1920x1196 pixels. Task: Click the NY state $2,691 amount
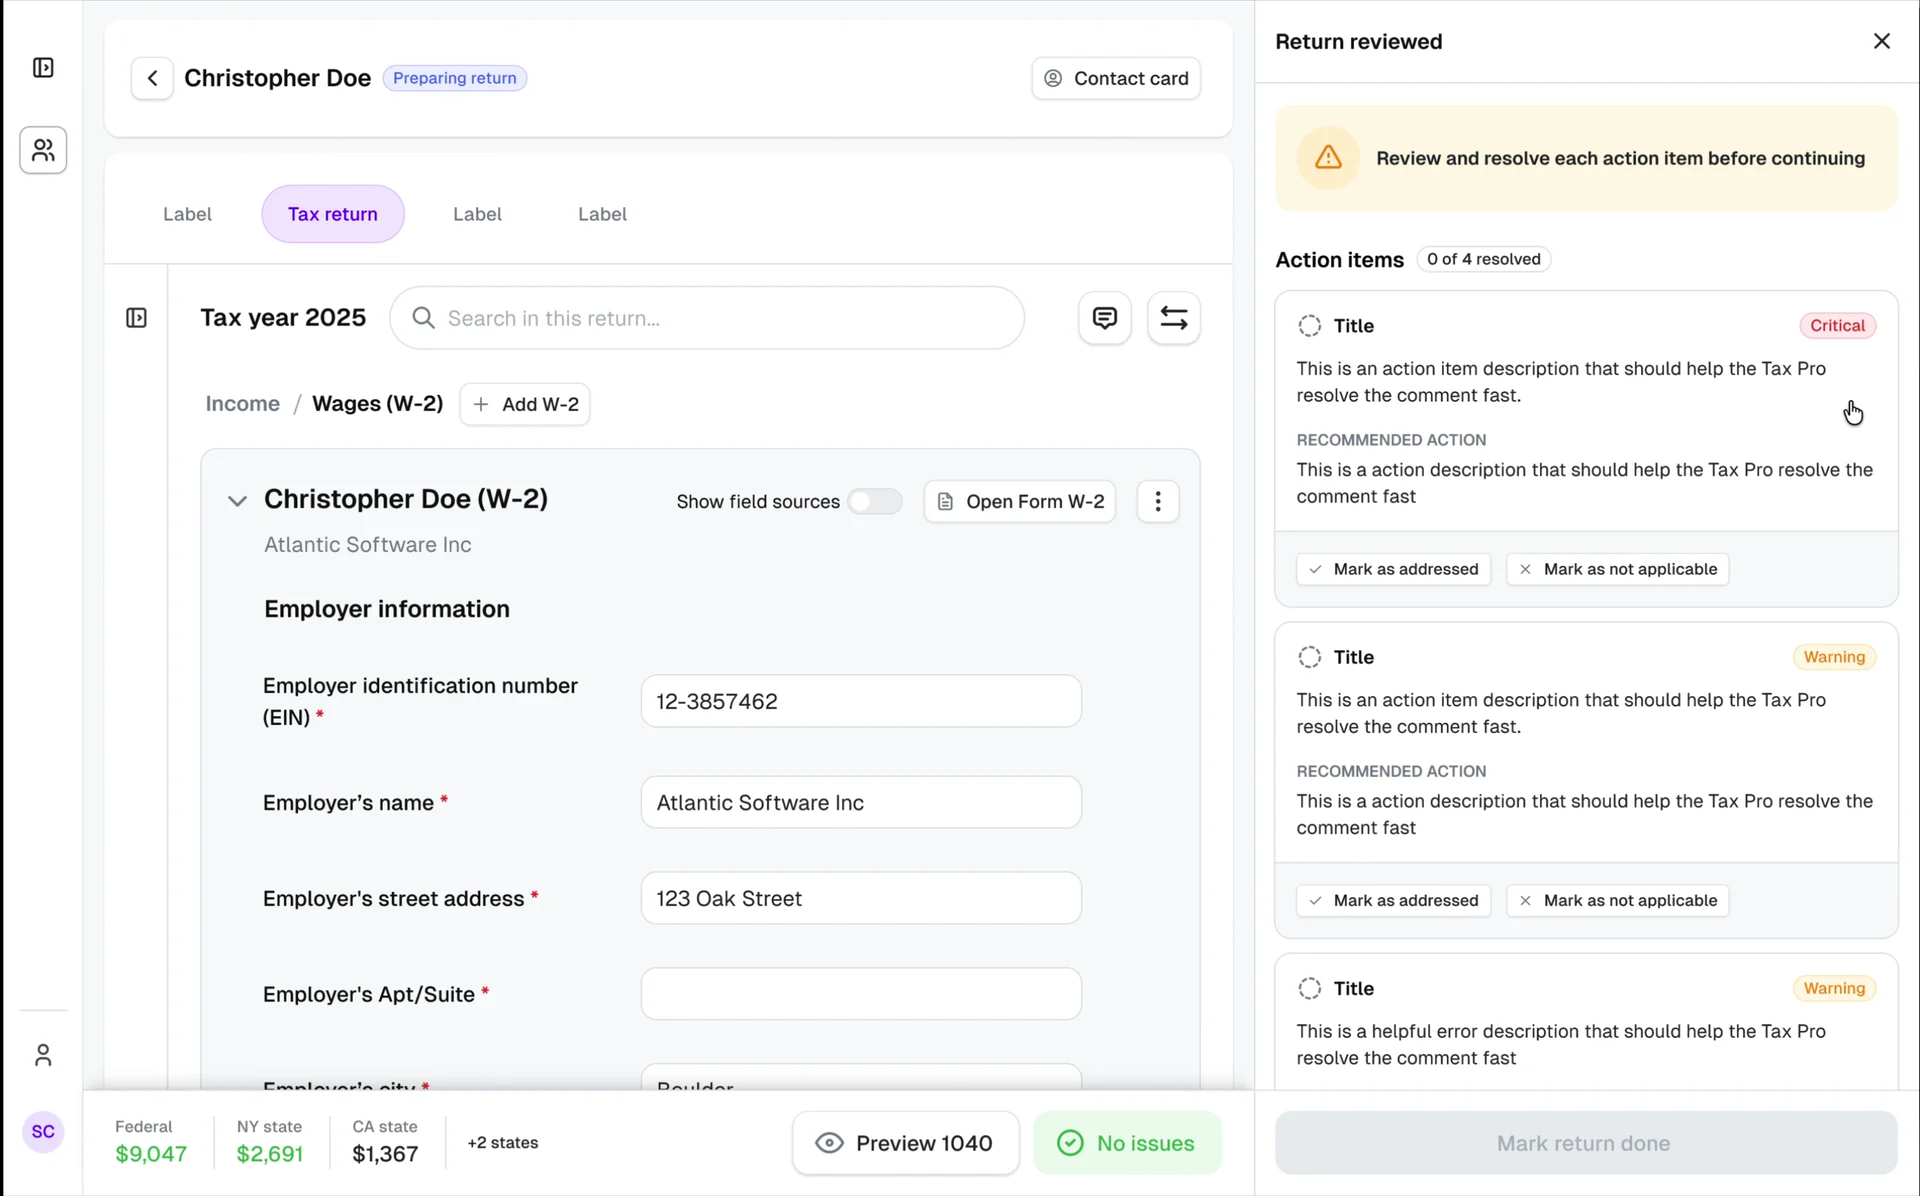270,1154
